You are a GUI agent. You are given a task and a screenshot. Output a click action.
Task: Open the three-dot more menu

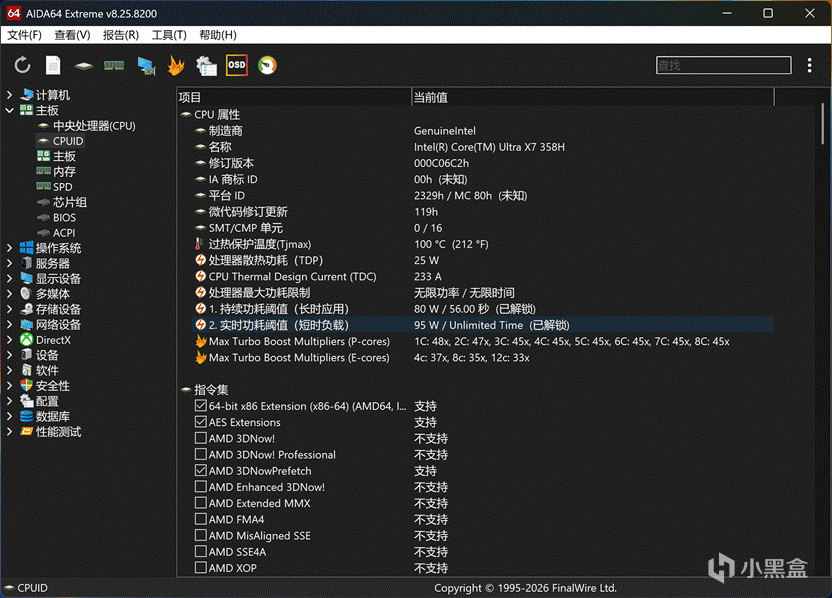click(x=809, y=65)
